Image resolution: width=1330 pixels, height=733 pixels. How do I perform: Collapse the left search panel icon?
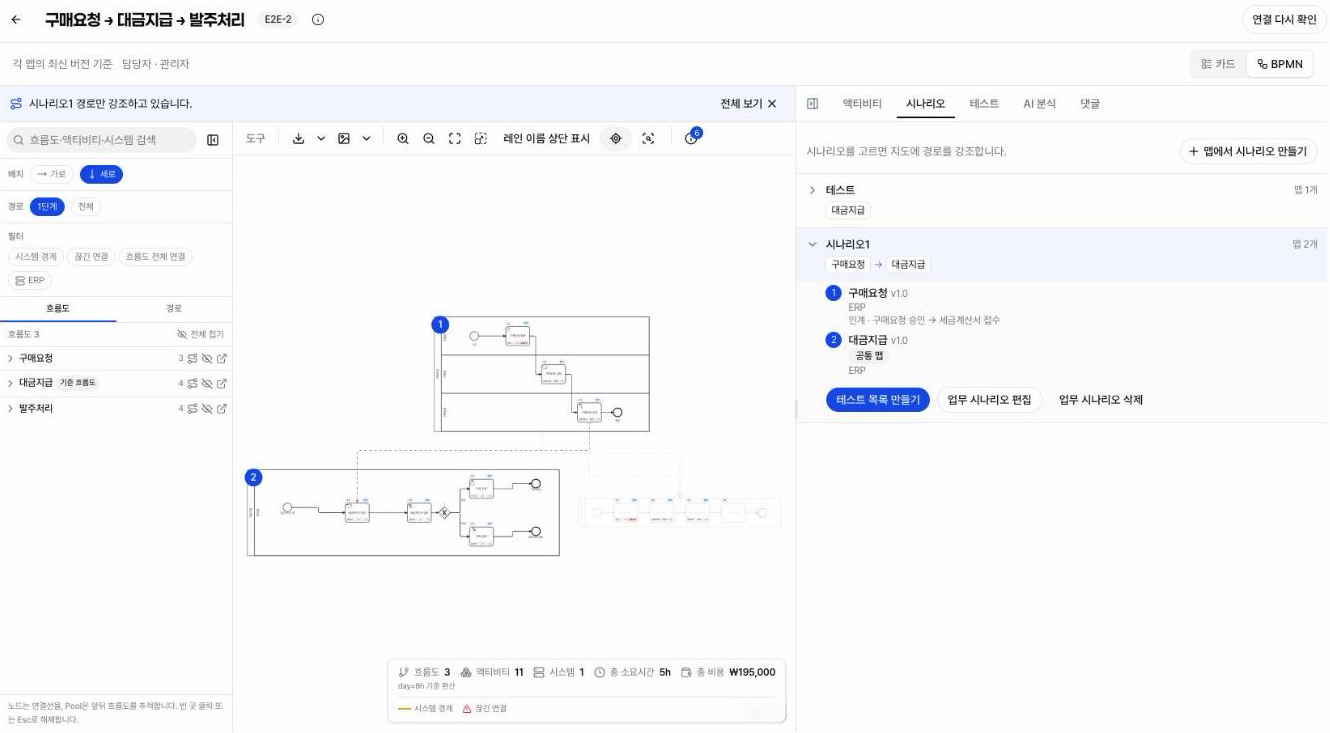[213, 140]
